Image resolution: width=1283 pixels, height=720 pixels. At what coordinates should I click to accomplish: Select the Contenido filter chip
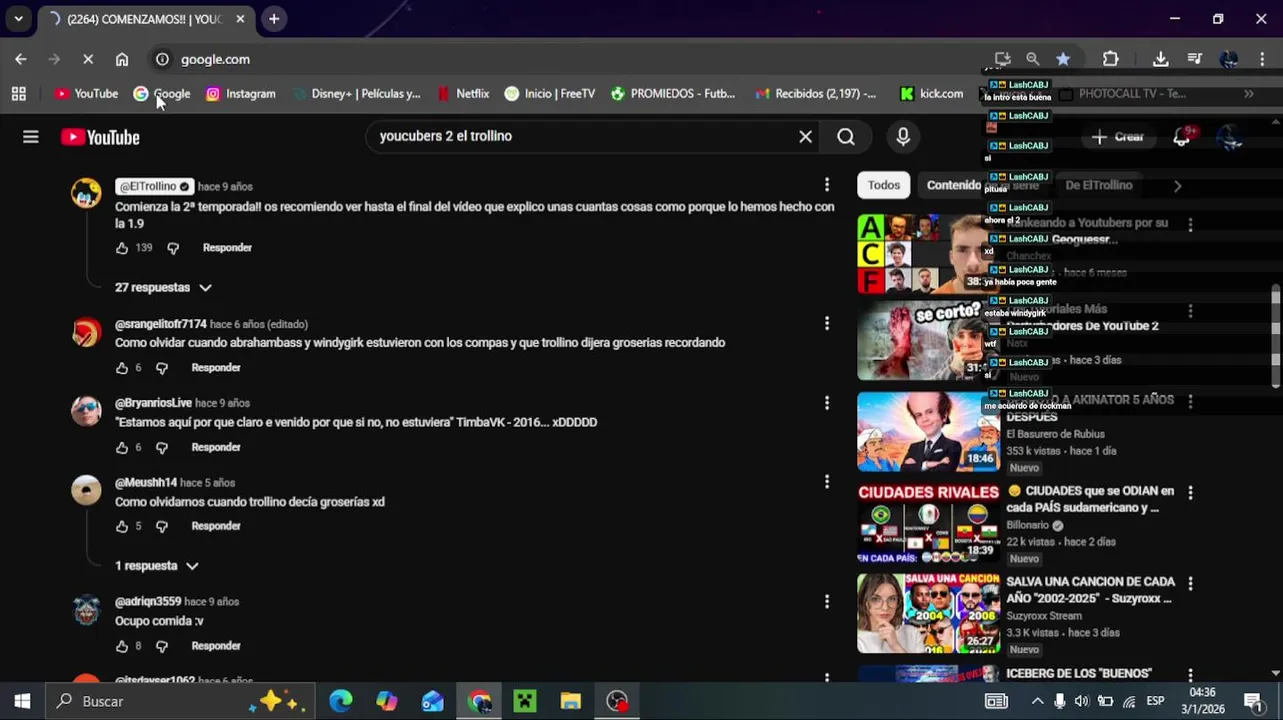[954, 185]
